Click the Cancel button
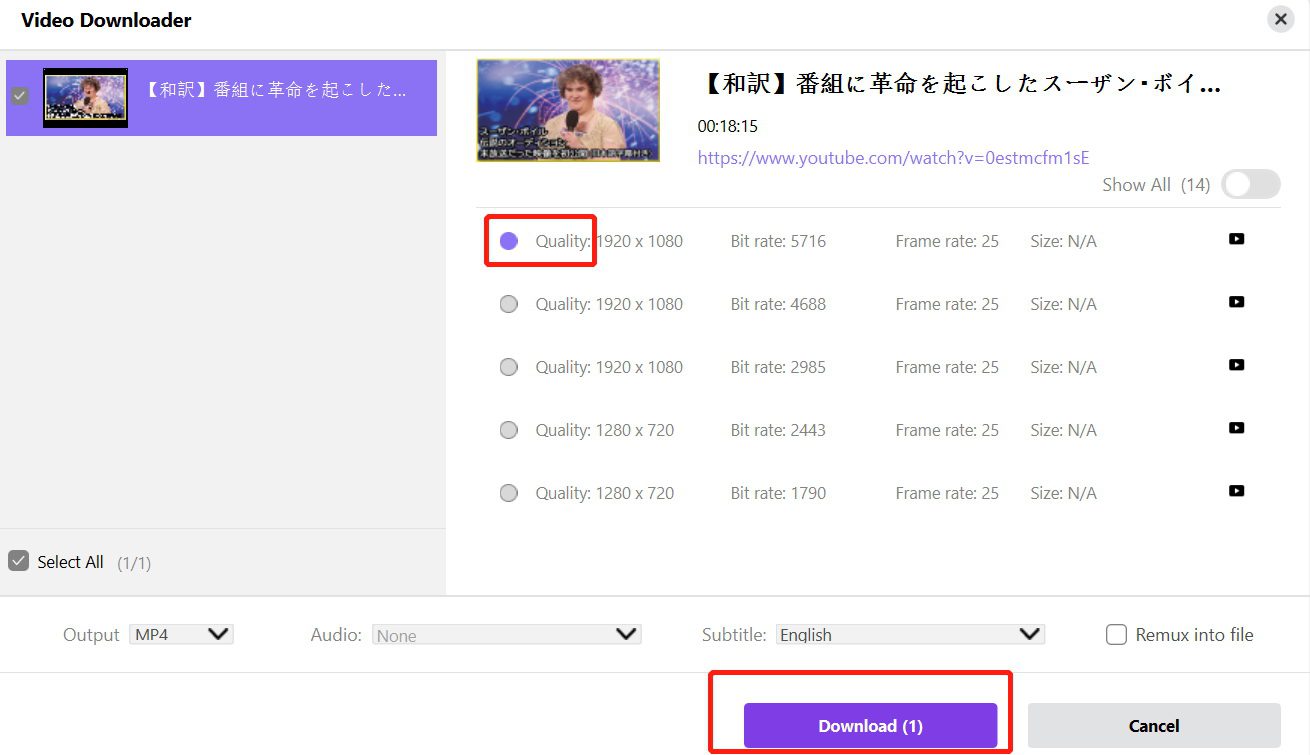This screenshot has height=755, width=1310. [1154, 726]
